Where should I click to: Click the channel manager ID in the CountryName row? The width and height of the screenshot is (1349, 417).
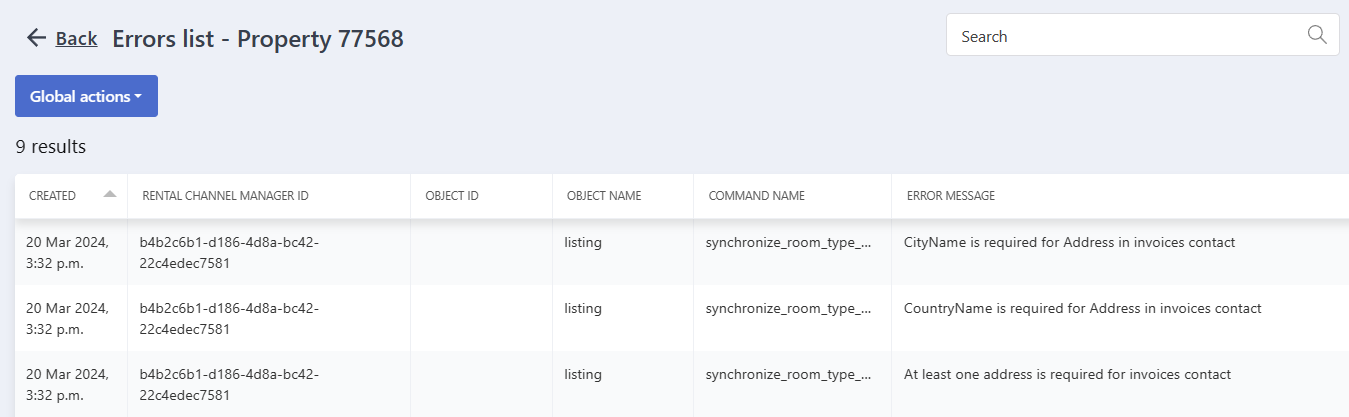point(229,318)
